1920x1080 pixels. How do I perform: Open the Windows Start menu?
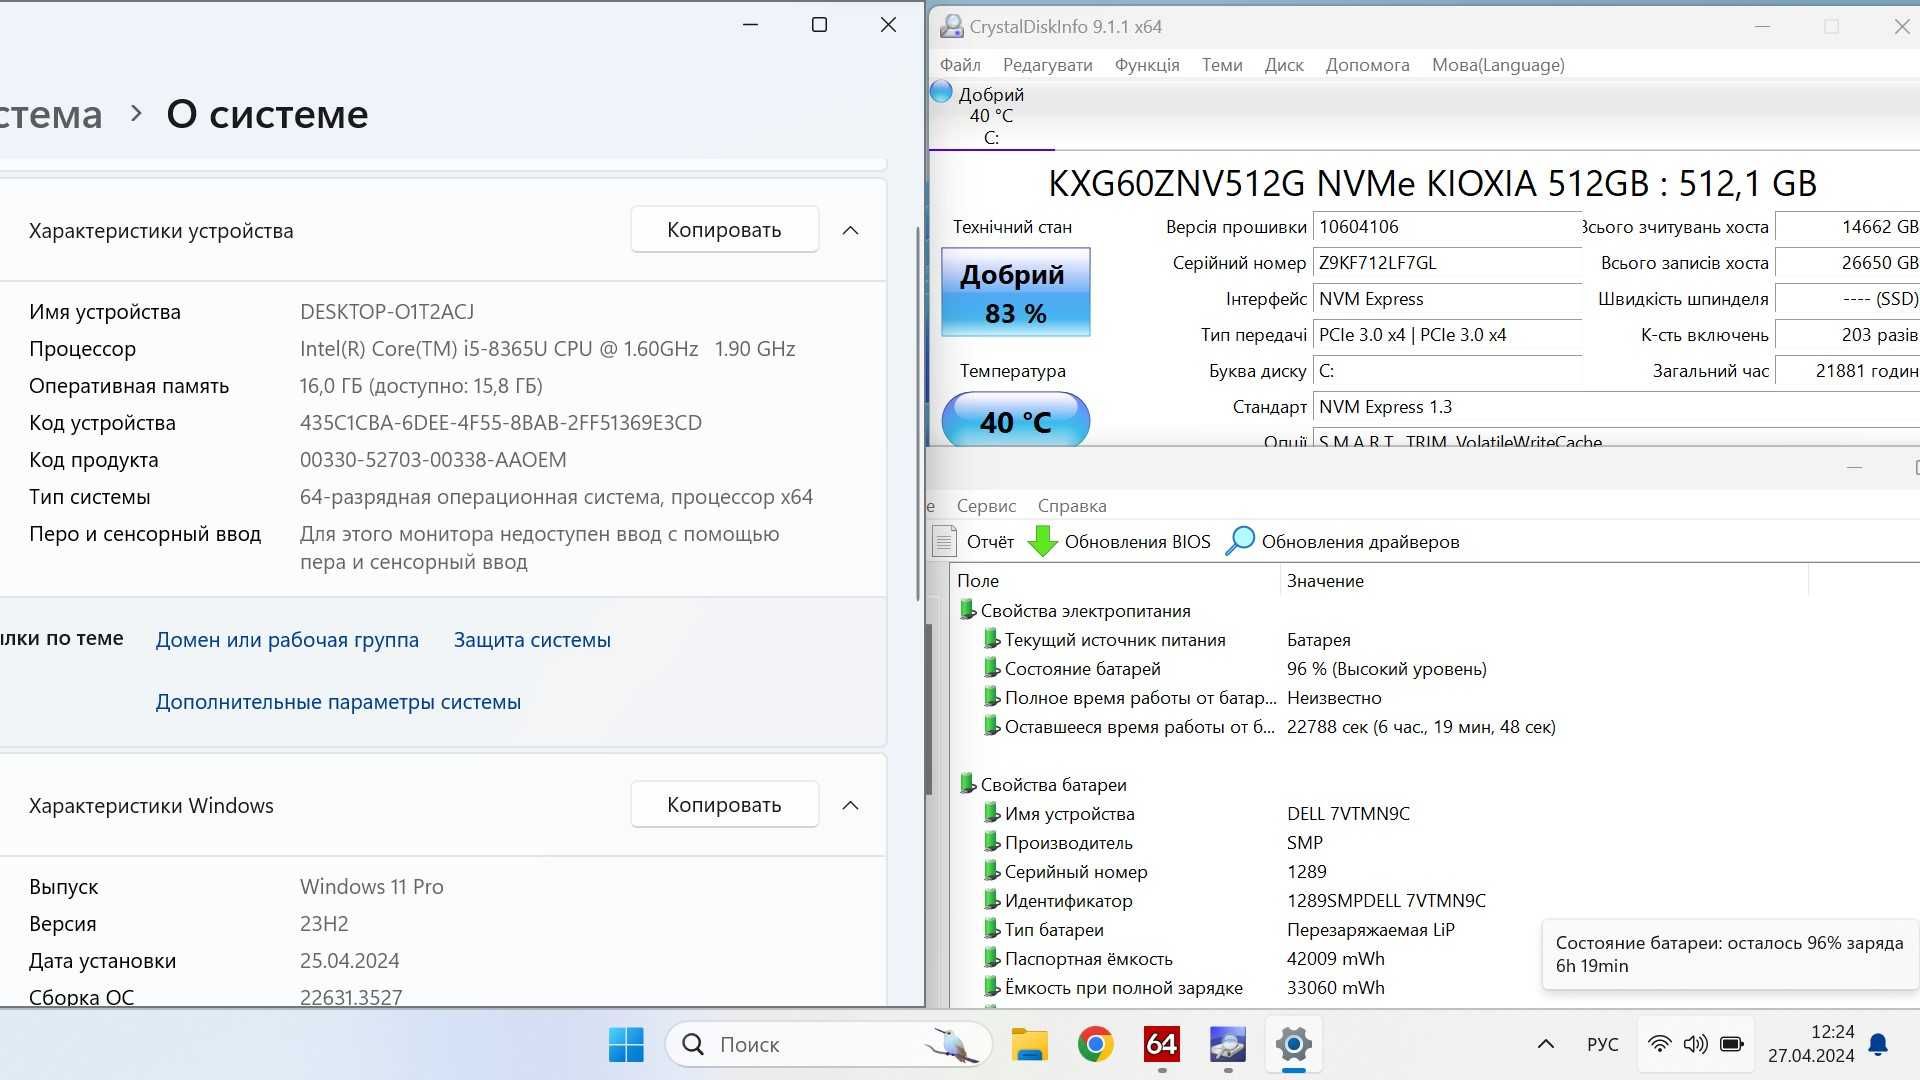pos(626,1045)
